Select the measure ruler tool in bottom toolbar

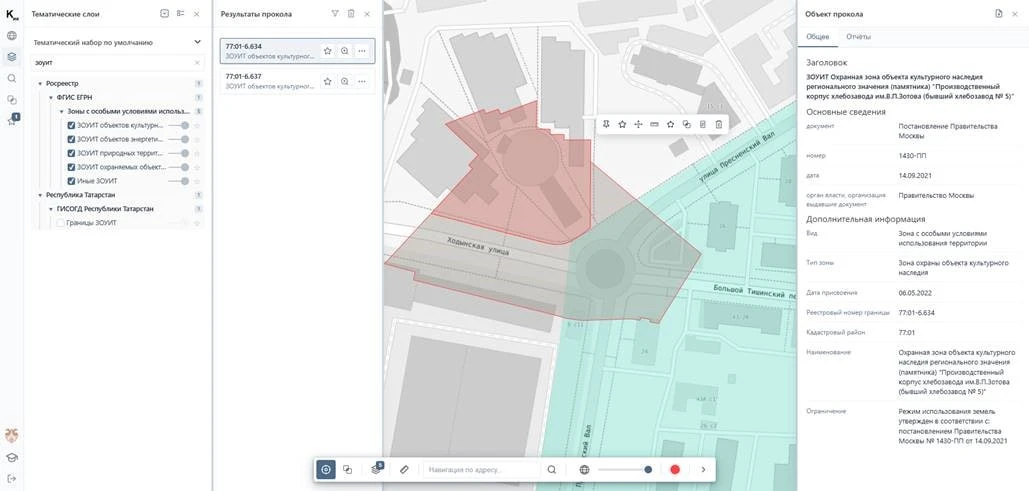[x=404, y=469]
